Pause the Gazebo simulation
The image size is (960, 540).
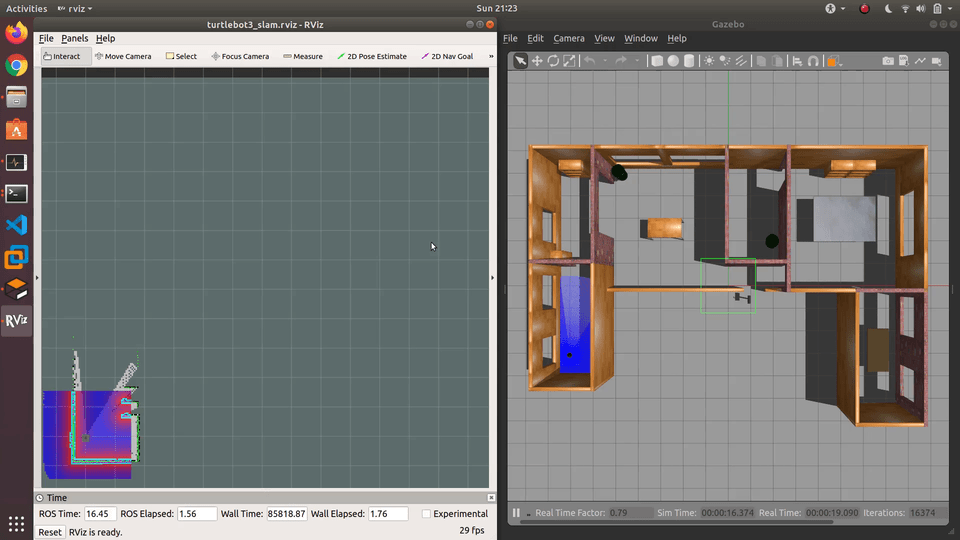pos(517,513)
